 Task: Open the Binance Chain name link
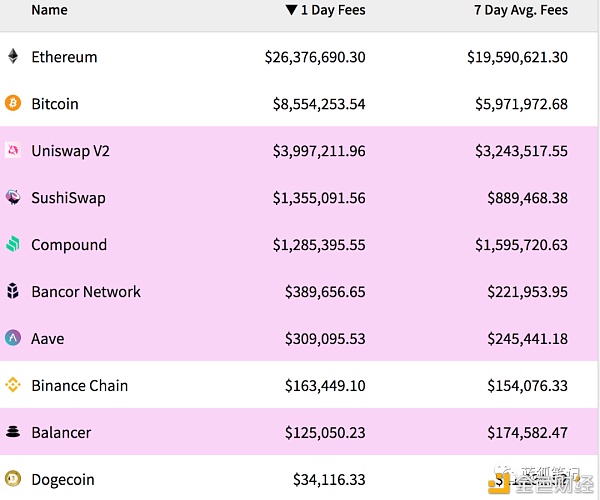tap(79, 386)
